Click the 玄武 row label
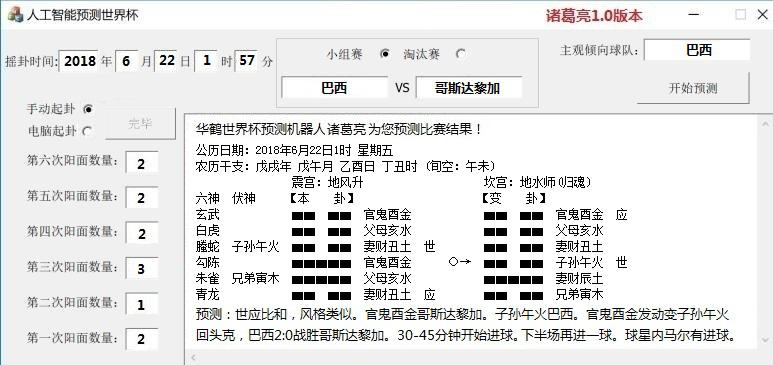 207,215
